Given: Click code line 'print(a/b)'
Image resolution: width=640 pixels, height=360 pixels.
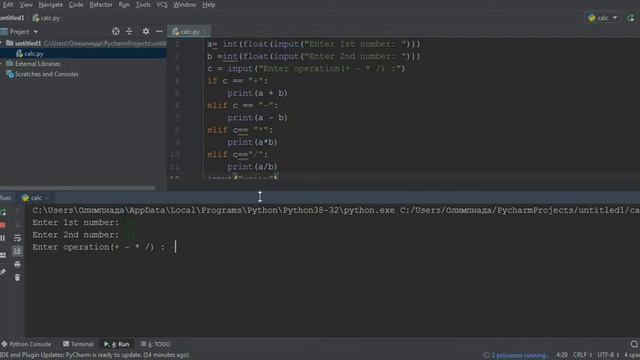Looking at the screenshot, I should pos(252,167).
